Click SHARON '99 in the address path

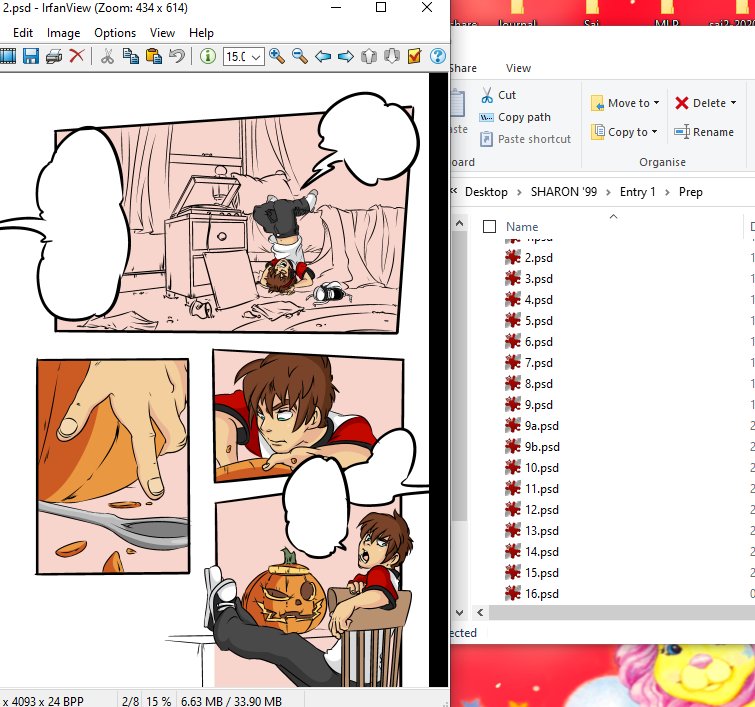tap(564, 192)
